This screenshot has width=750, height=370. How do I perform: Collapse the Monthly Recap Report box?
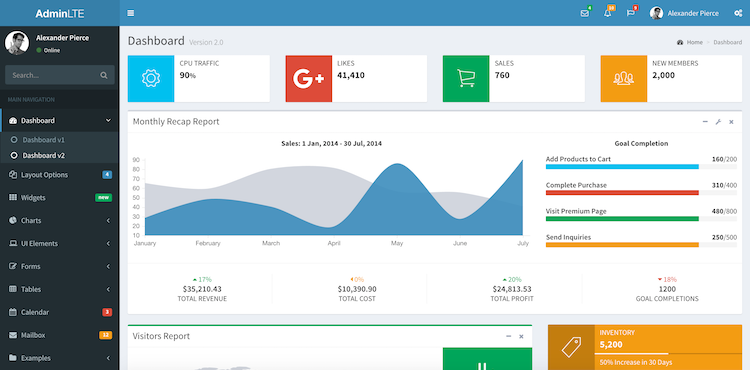pos(705,122)
